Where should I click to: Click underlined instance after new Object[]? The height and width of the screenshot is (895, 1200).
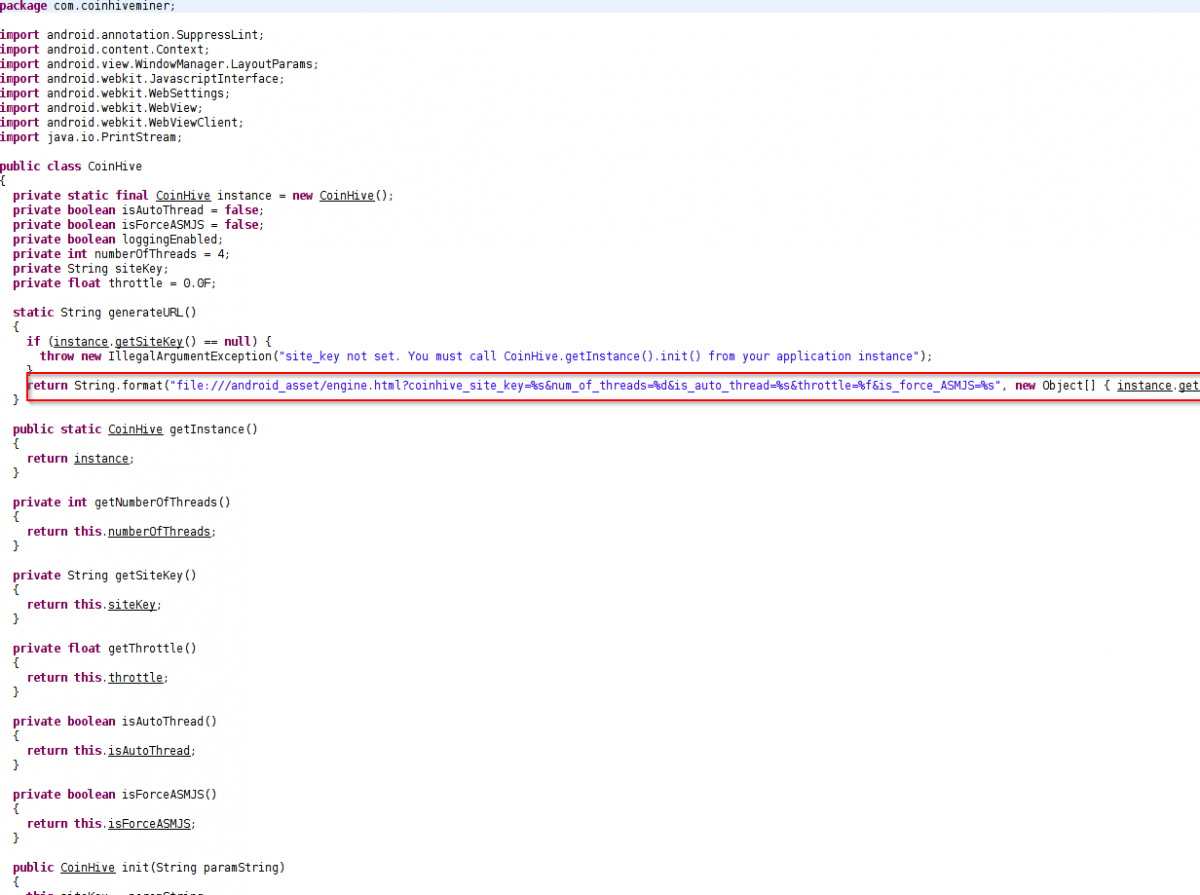point(1144,386)
